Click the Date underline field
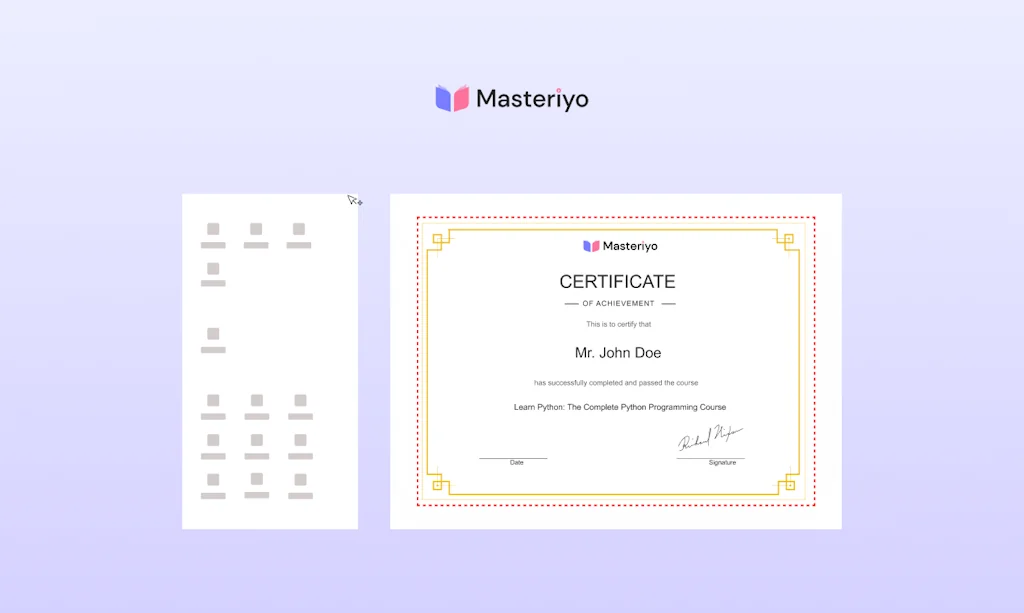The width and height of the screenshot is (1024, 613). 513,456
